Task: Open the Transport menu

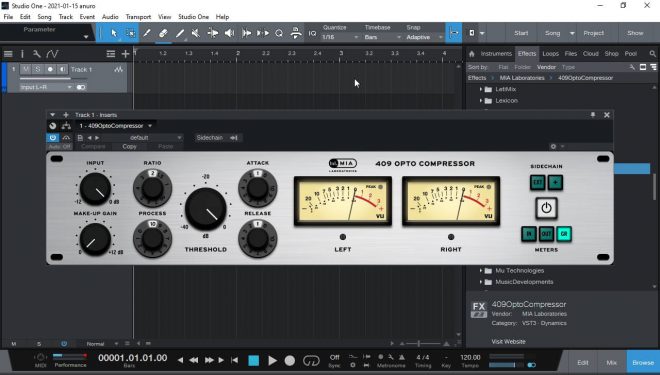Action: pyautogui.click(x=138, y=17)
